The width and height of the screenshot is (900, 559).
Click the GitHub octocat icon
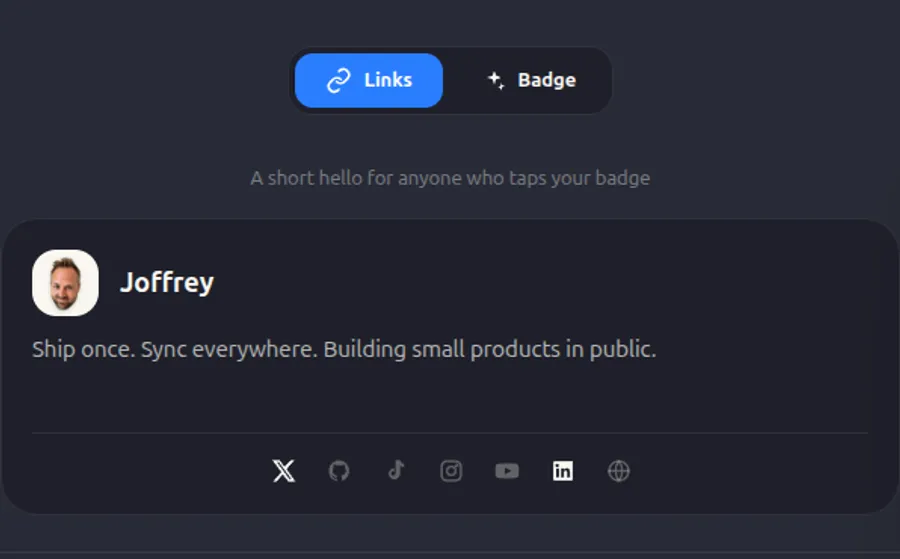pos(339,471)
